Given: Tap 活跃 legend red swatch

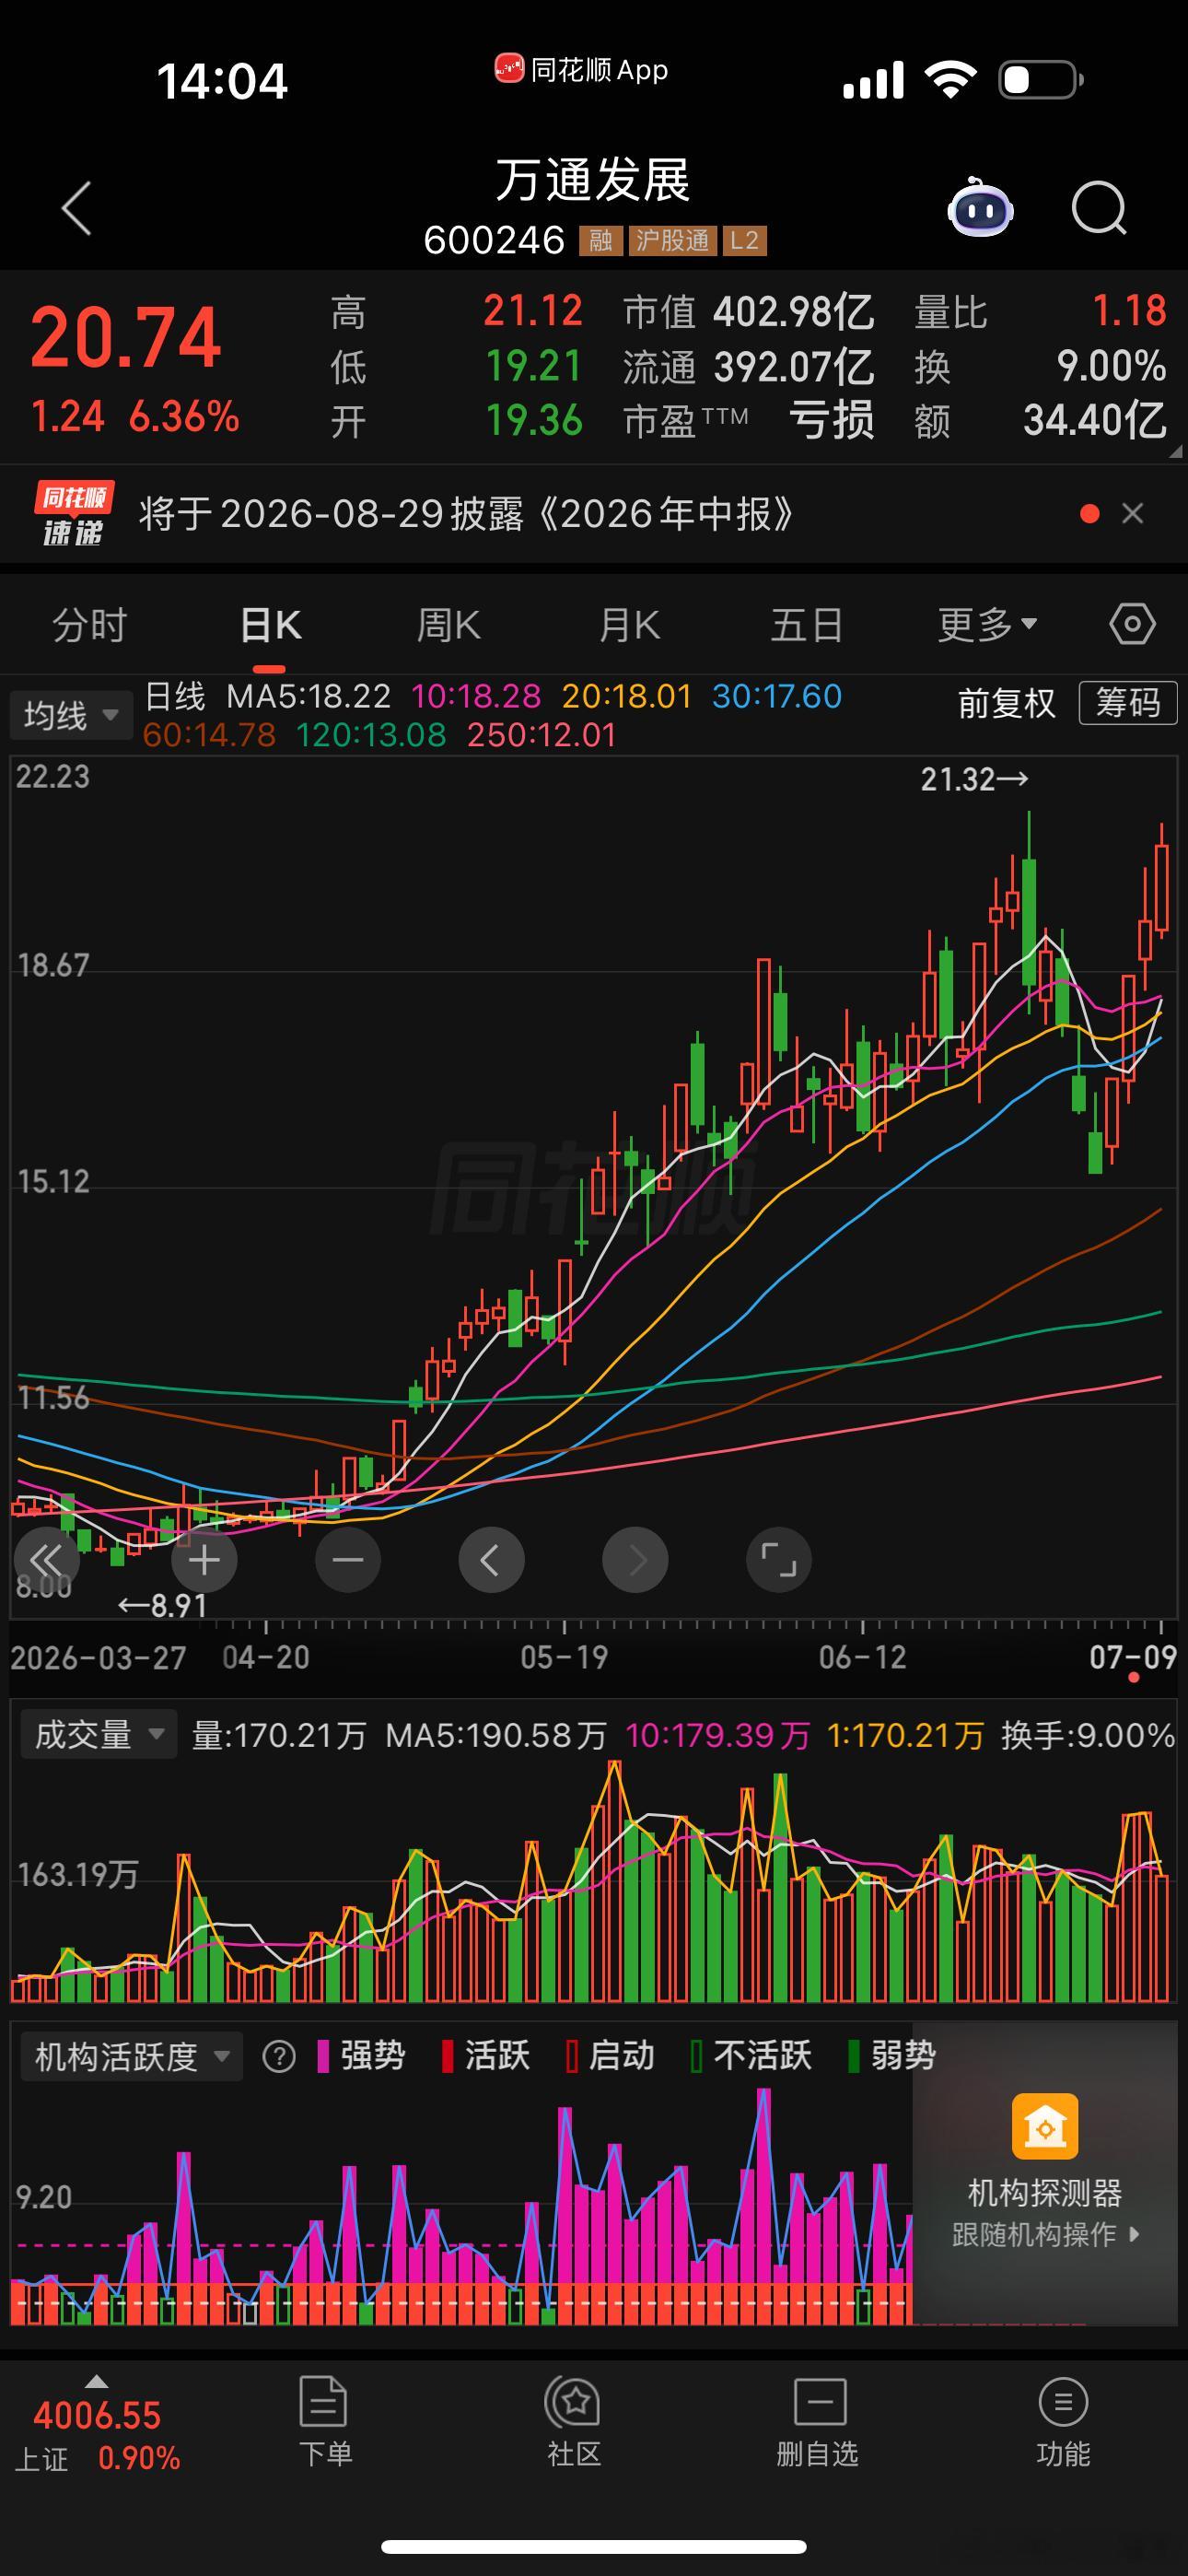Looking at the screenshot, I should click(447, 2056).
